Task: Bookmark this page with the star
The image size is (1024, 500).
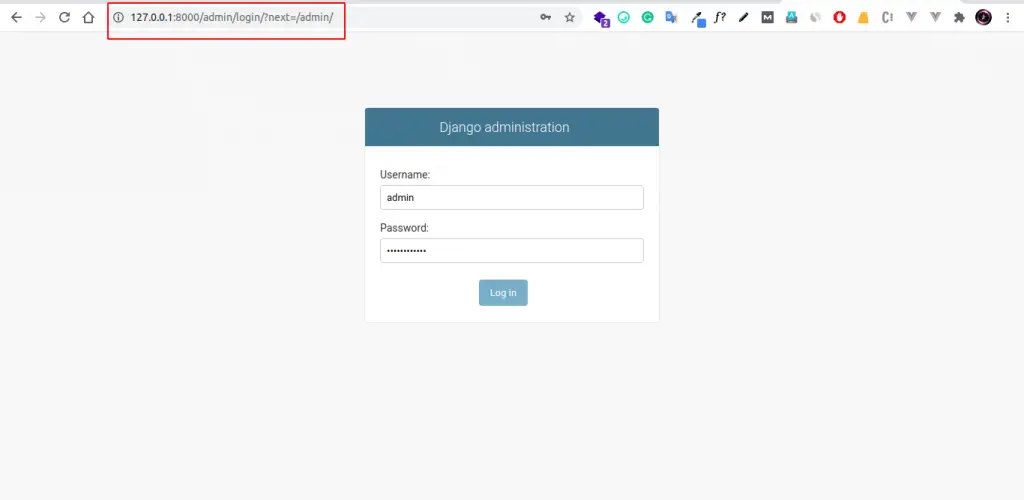Action: point(569,18)
